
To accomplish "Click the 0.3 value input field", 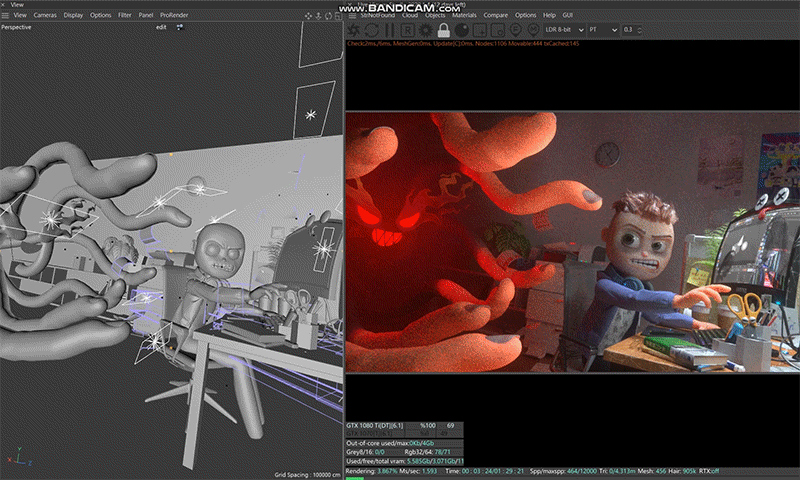I will point(629,30).
